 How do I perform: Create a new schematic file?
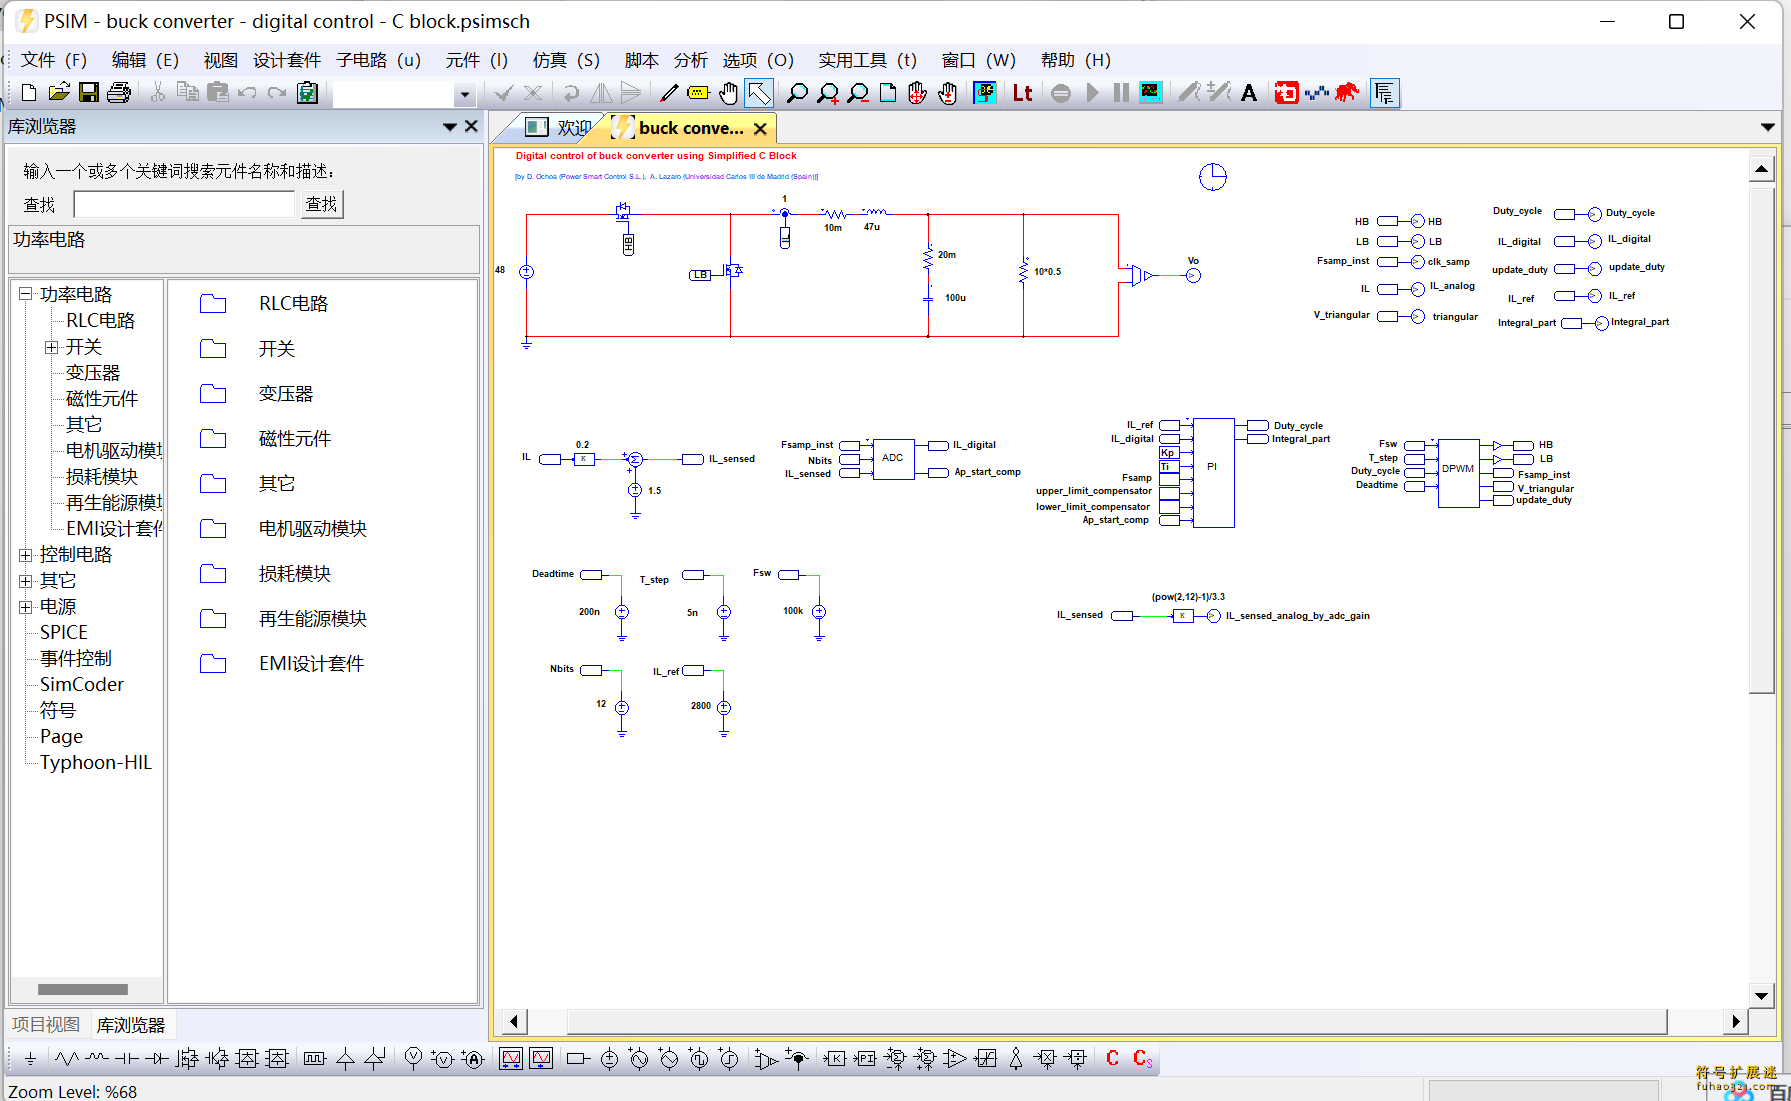[29, 93]
